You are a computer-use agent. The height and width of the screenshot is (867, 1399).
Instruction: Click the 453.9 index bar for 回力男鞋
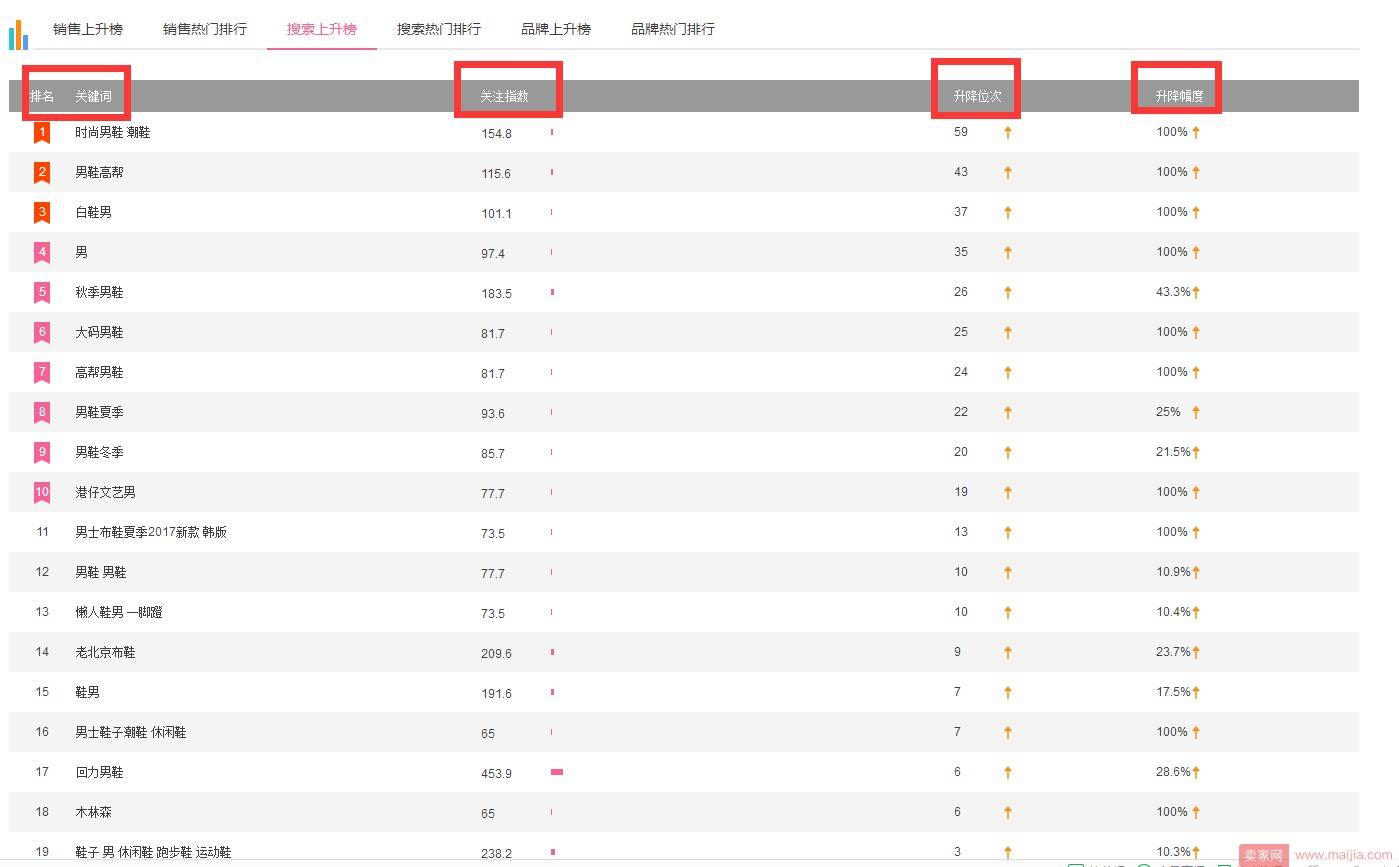(x=557, y=772)
